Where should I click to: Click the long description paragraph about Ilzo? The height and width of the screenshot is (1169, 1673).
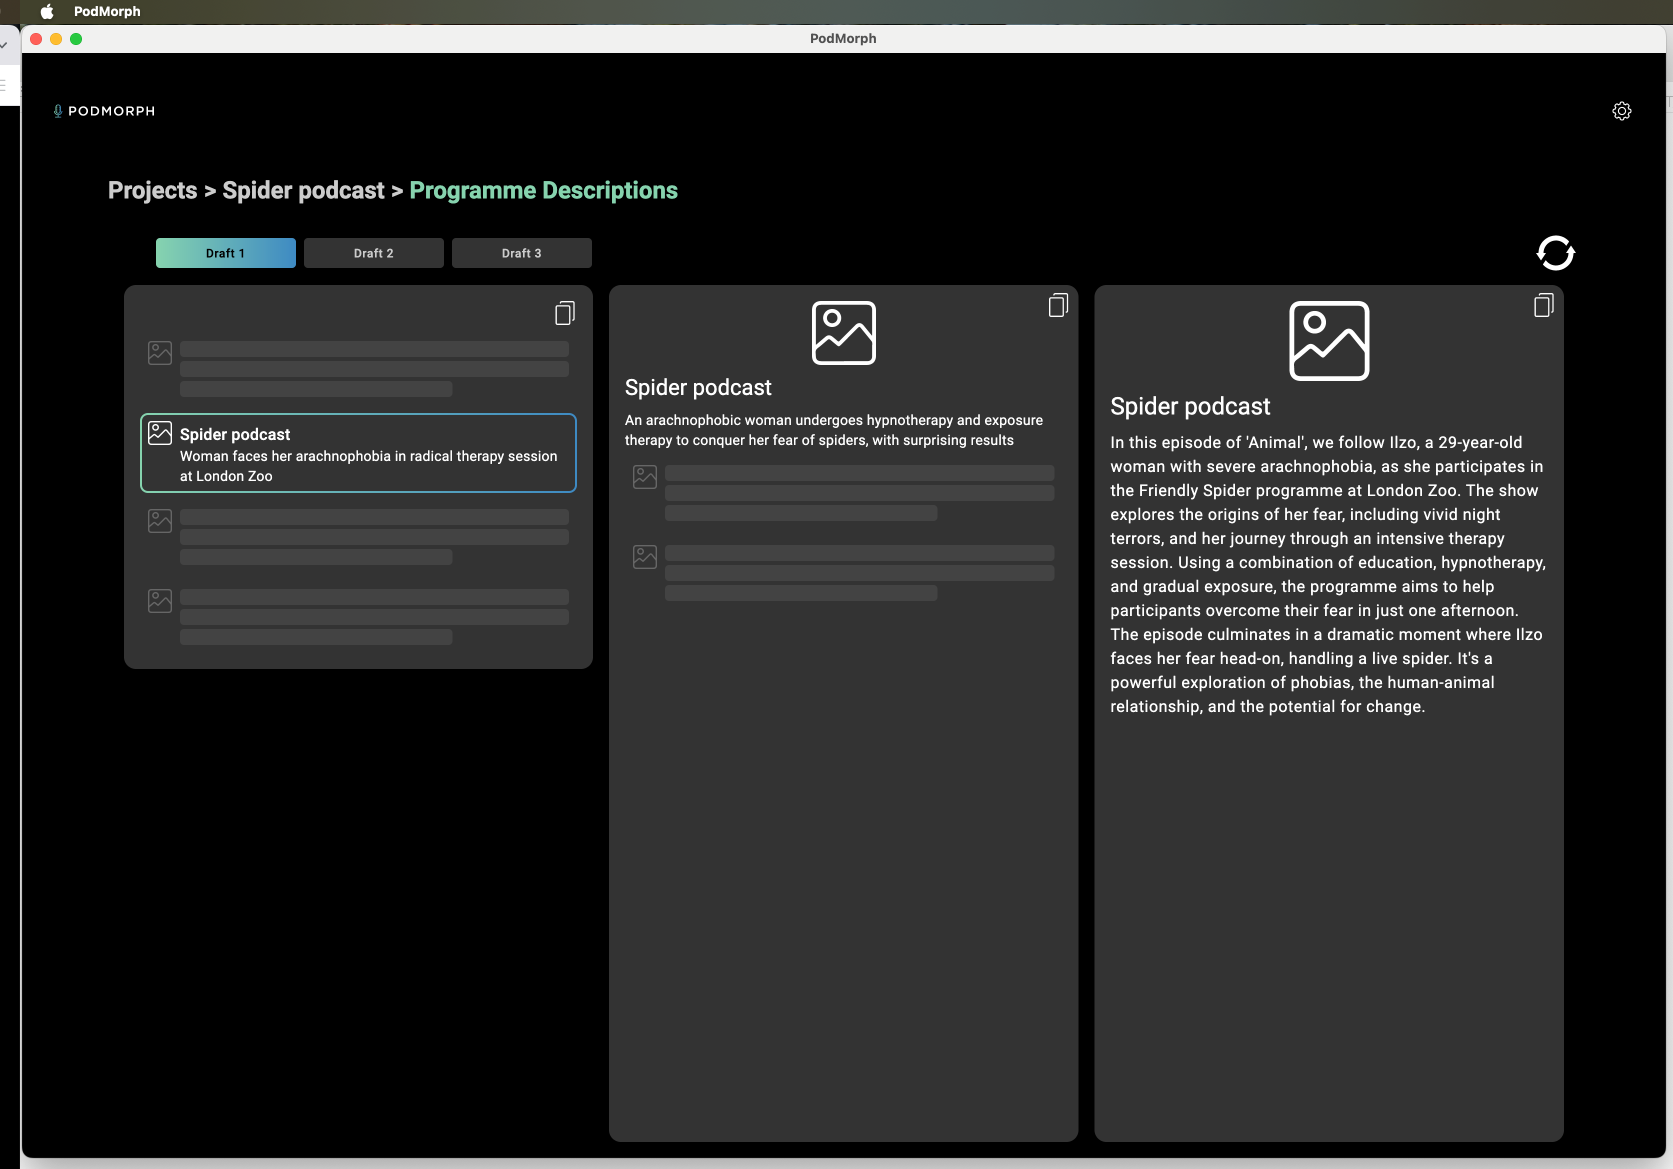[1327, 574]
